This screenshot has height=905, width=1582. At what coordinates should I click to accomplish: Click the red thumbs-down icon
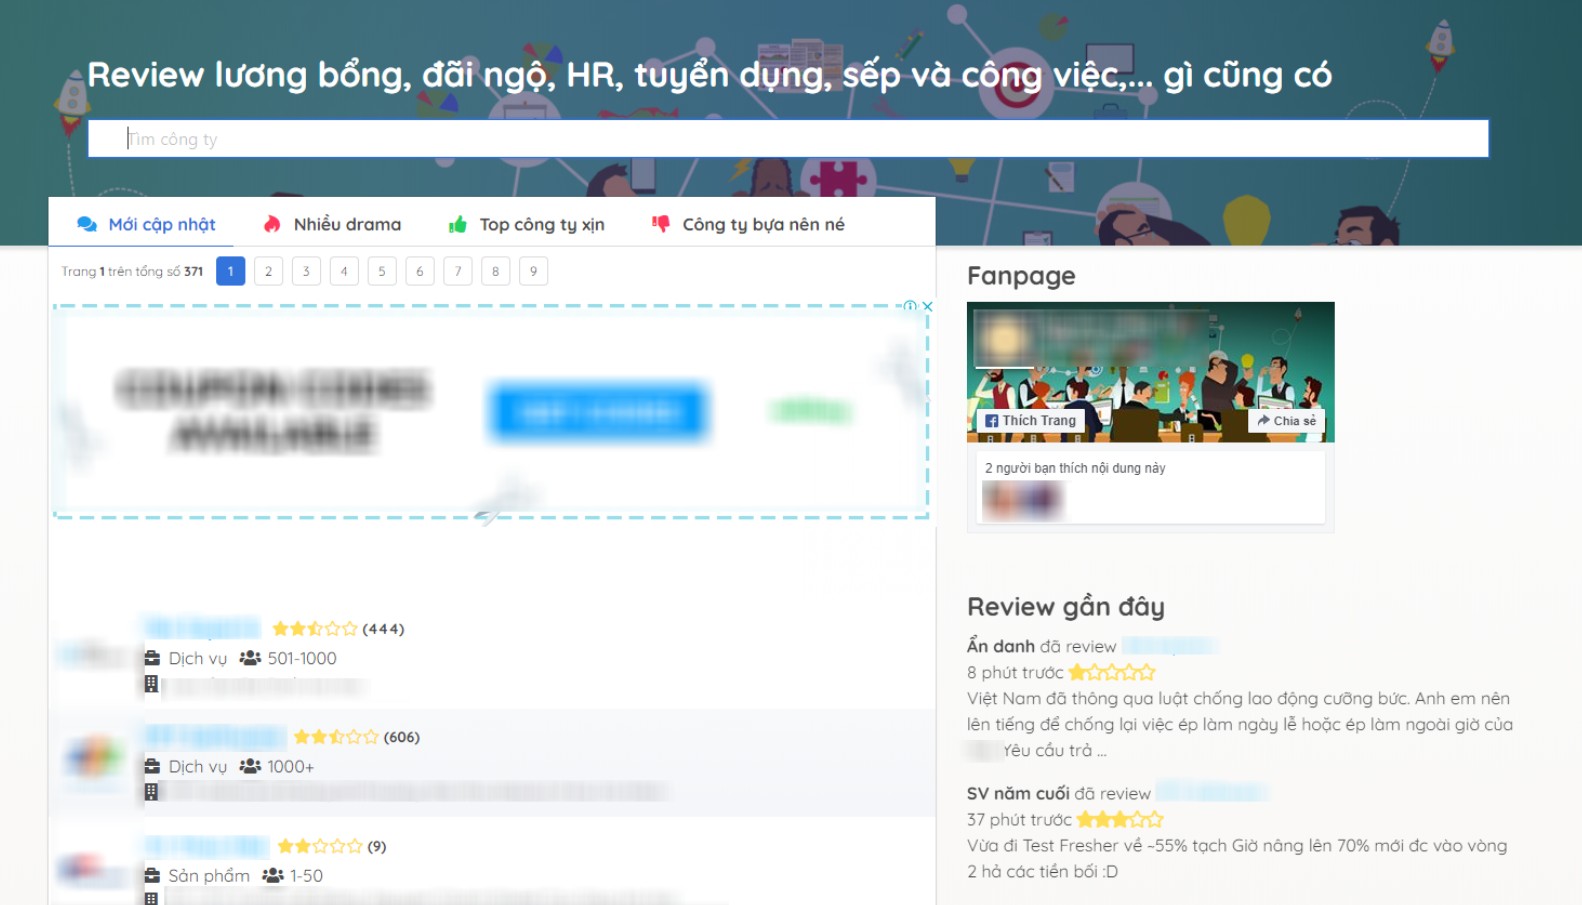[661, 224]
